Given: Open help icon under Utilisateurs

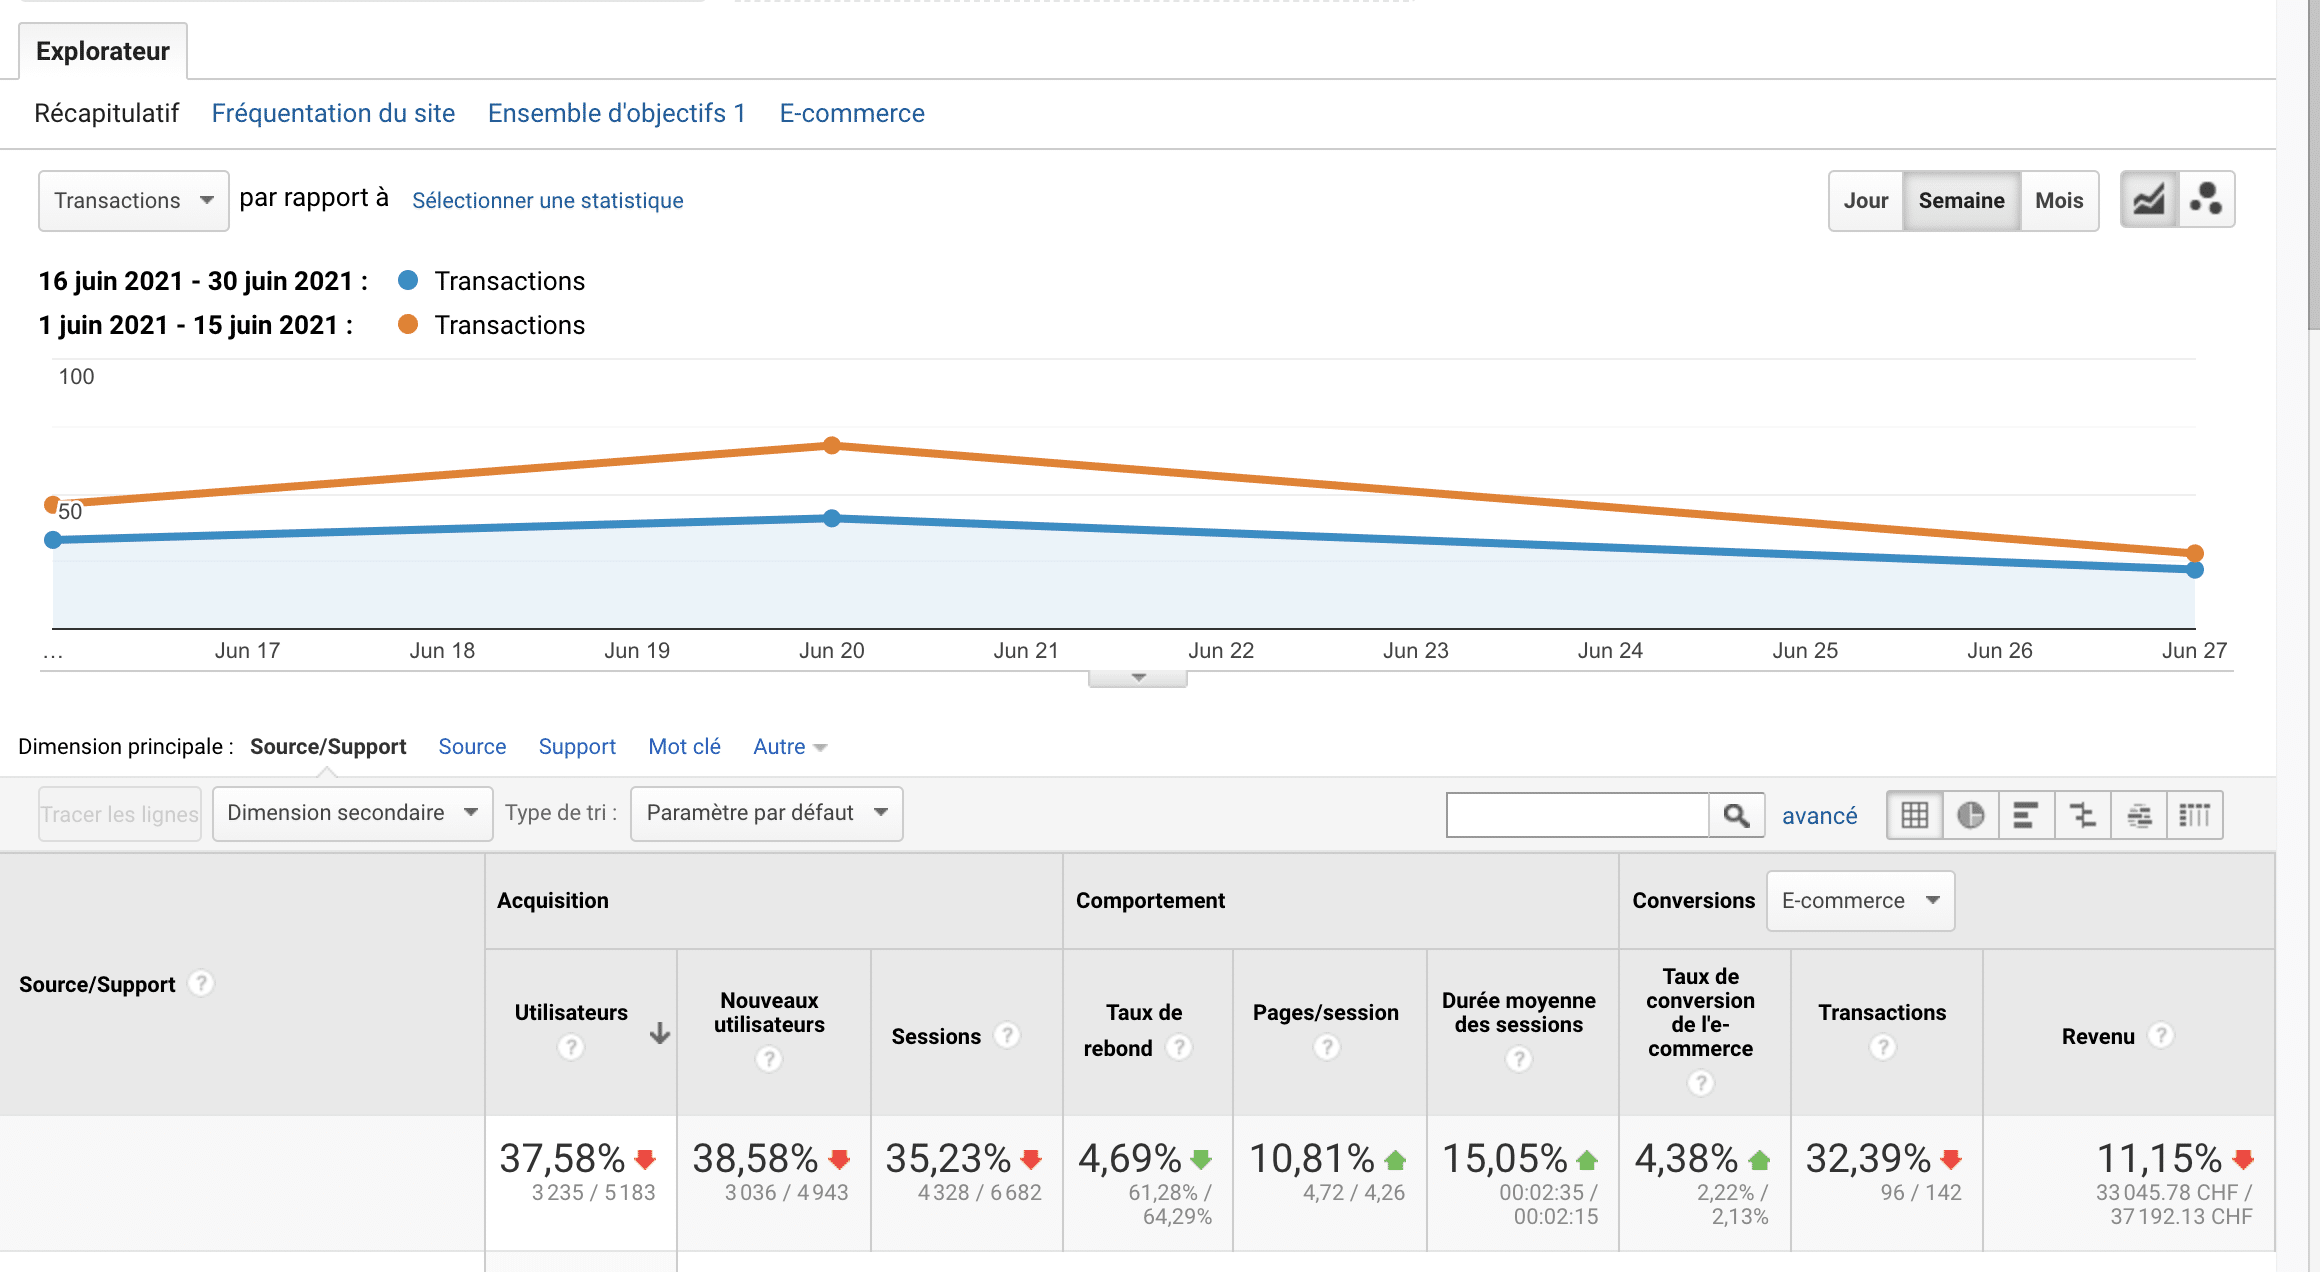Looking at the screenshot, I should pyautogui.click(x=570, y=1047).
